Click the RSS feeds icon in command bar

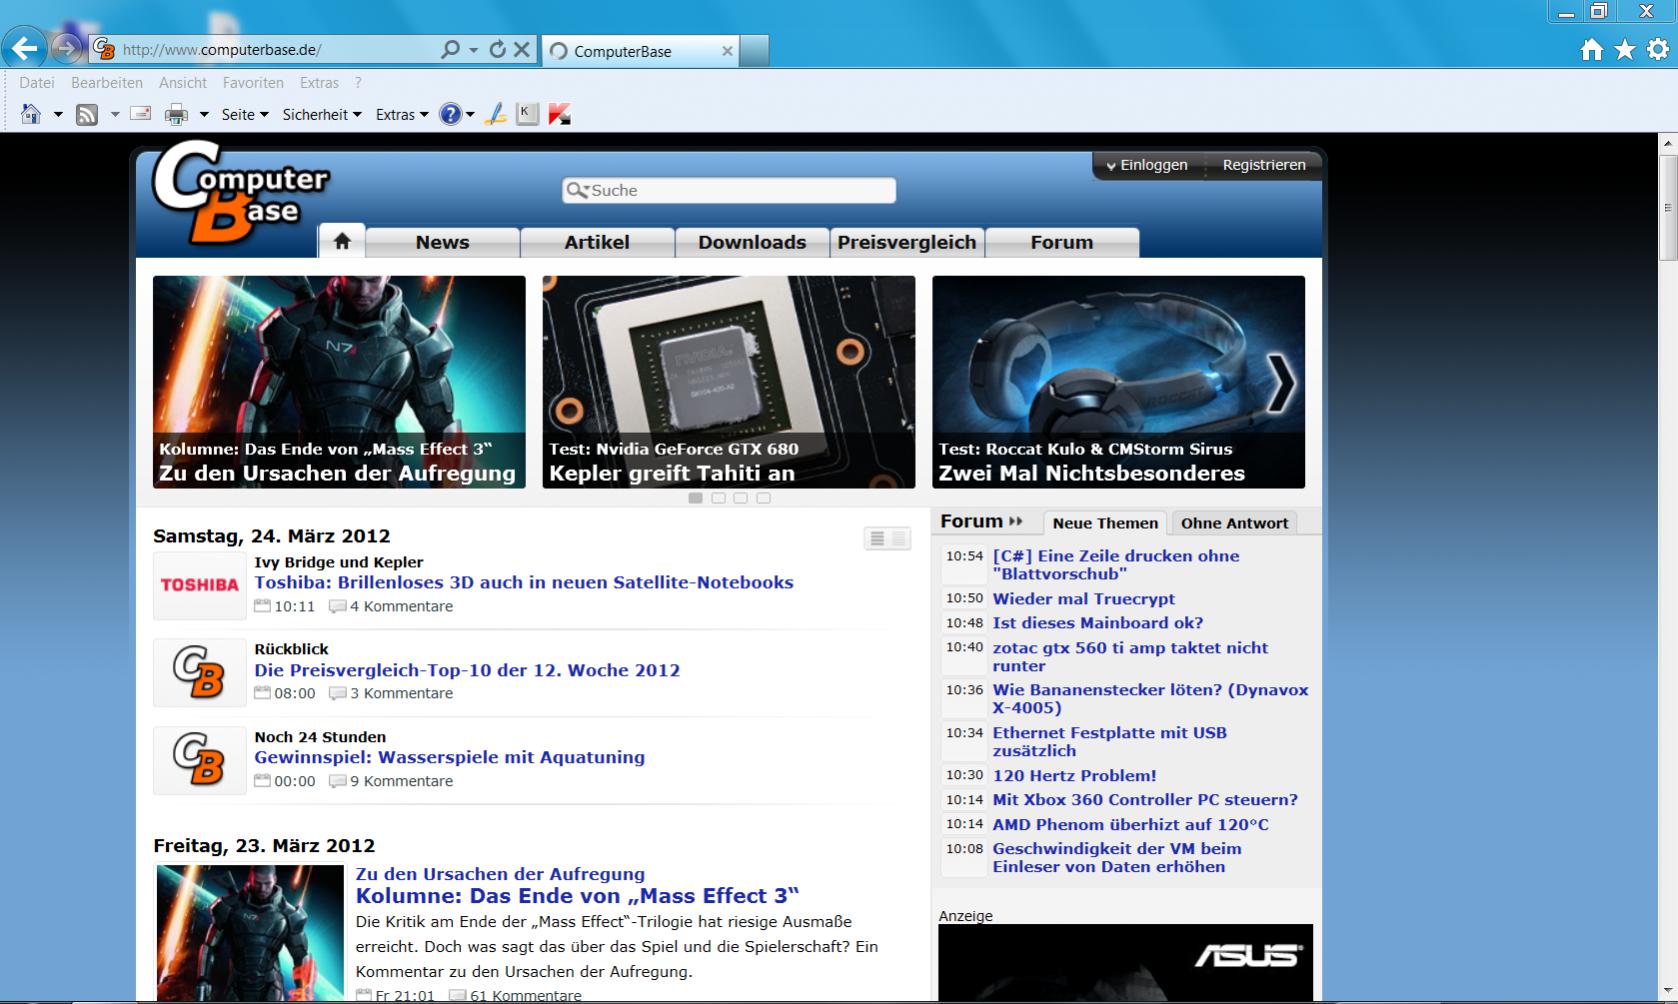point(87,114)
